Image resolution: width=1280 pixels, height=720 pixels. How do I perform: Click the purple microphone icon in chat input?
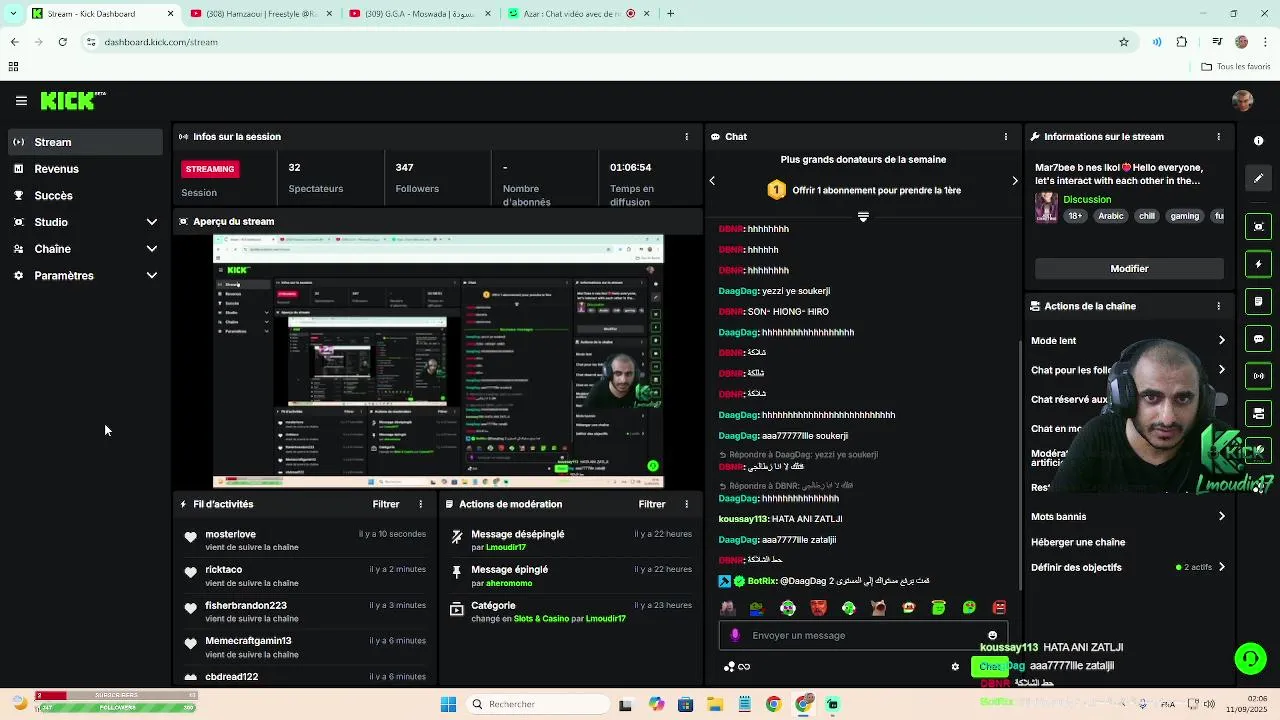point(735,636)
